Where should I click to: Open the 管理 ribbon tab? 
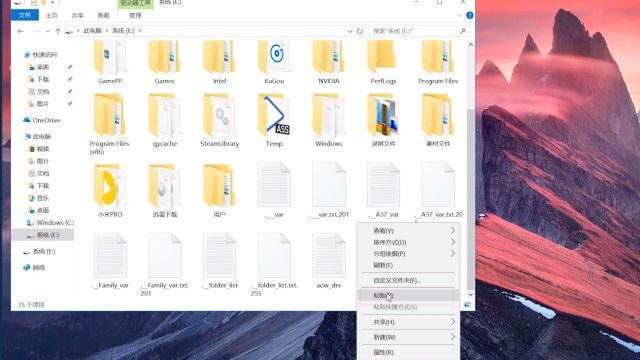click(x=135, y=16)
